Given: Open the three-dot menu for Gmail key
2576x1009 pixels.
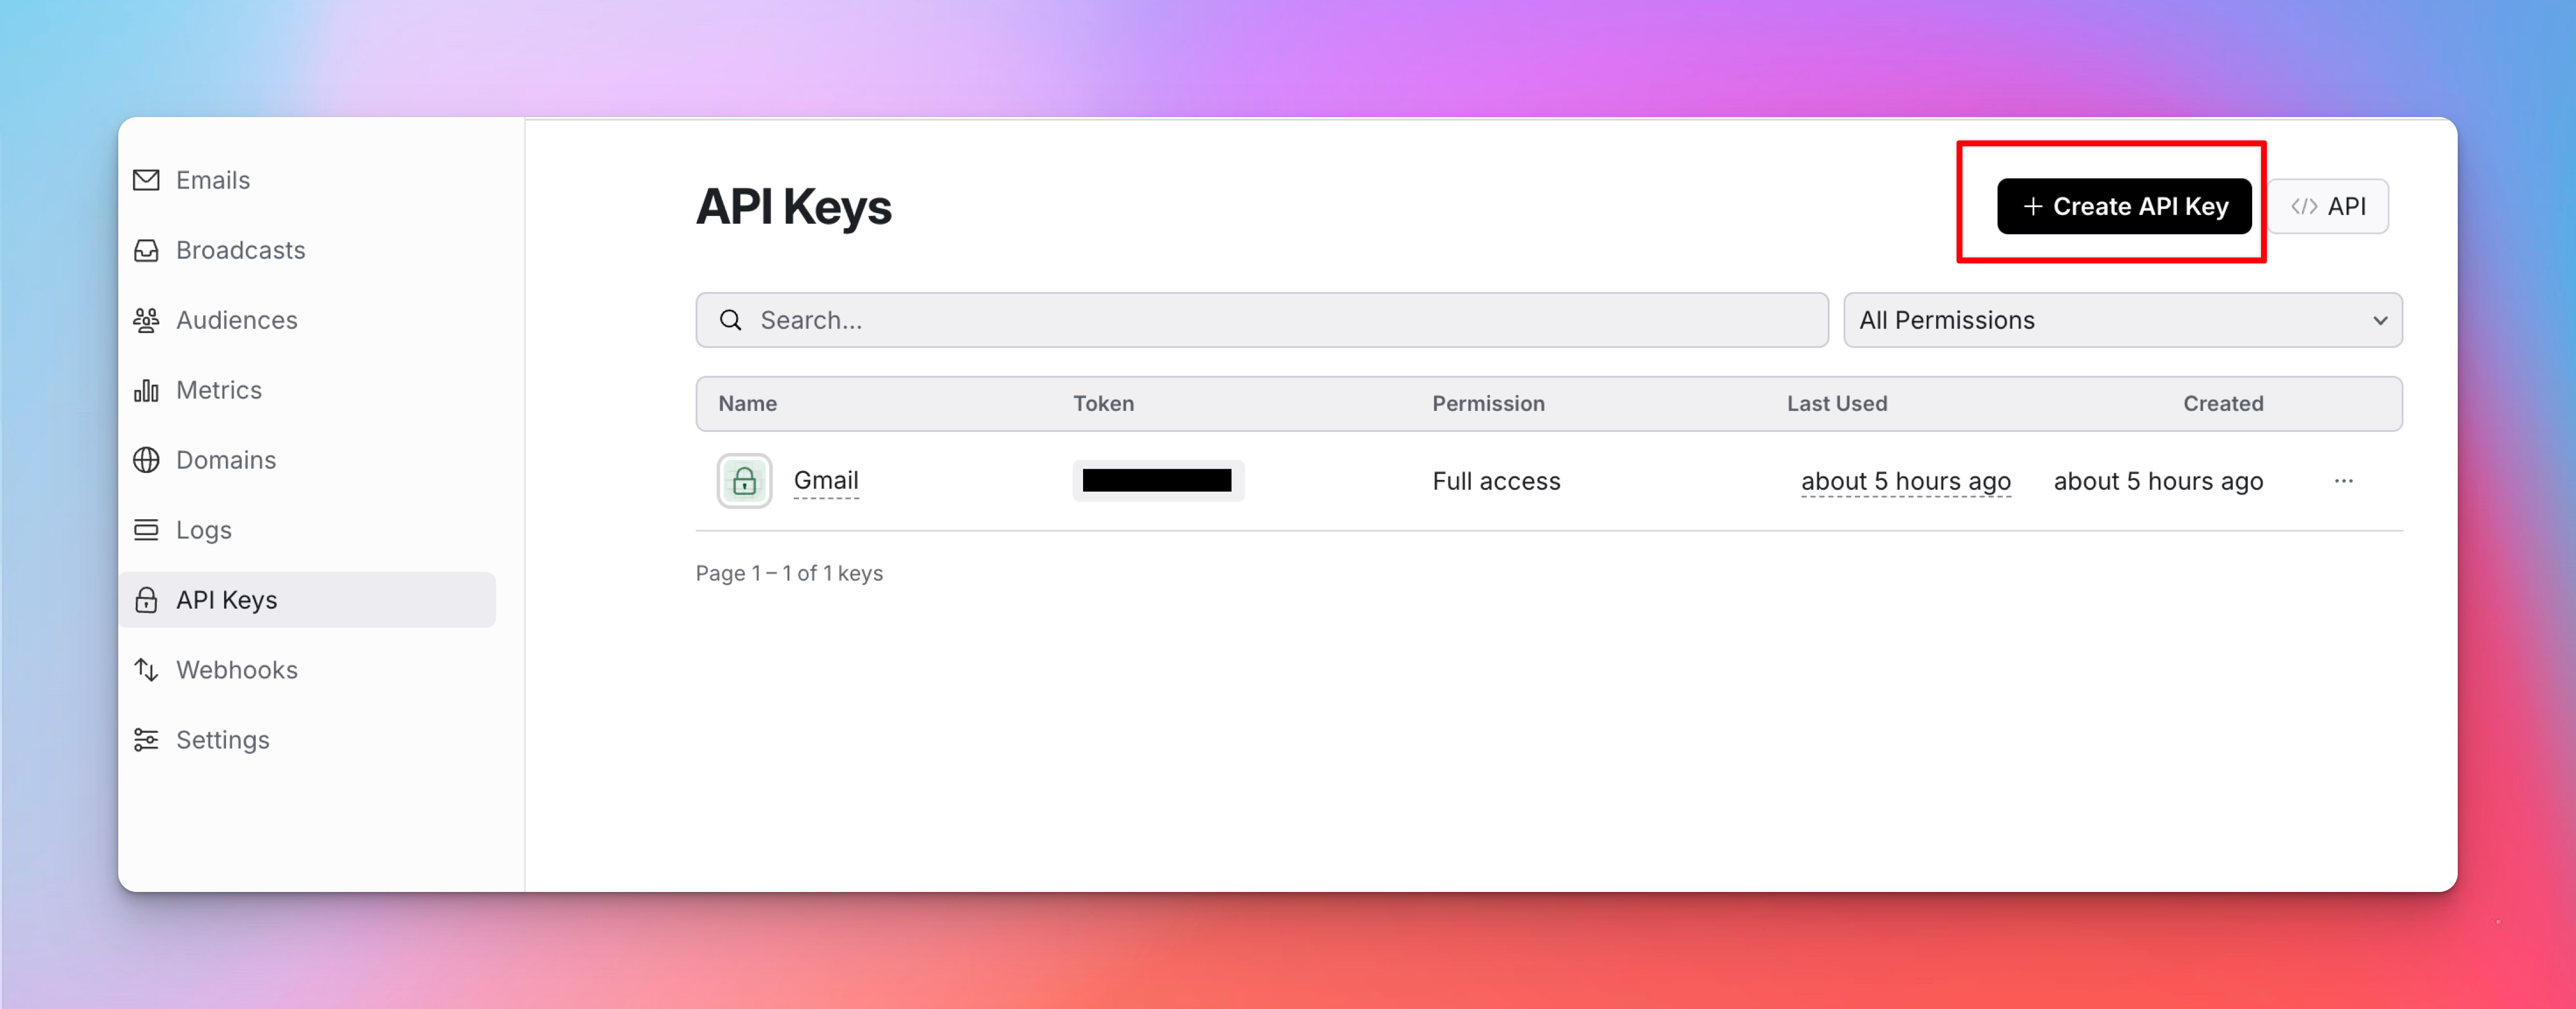Looking at the screenshot, I should pos(2343,481).
